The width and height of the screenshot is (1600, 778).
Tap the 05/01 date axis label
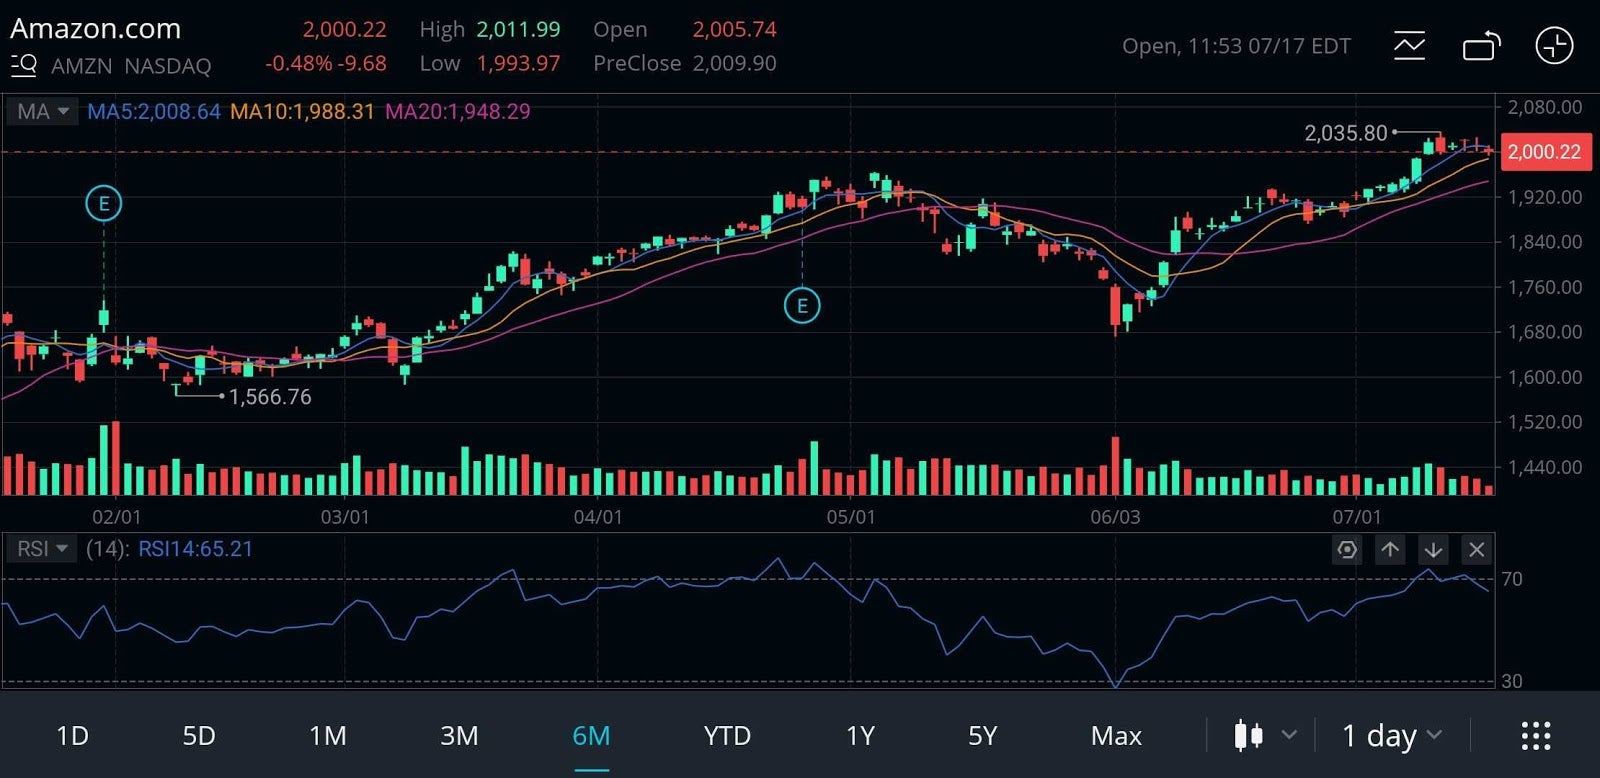(x=851, y=517)
